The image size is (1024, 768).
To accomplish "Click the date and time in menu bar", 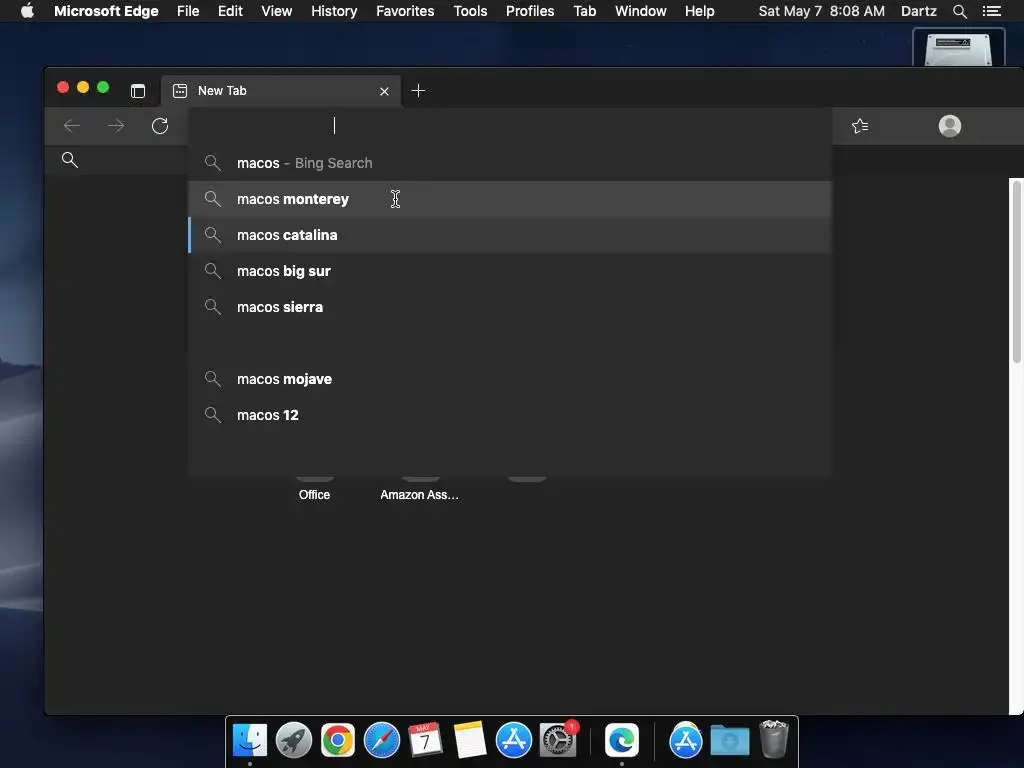I will coord(822,11).
